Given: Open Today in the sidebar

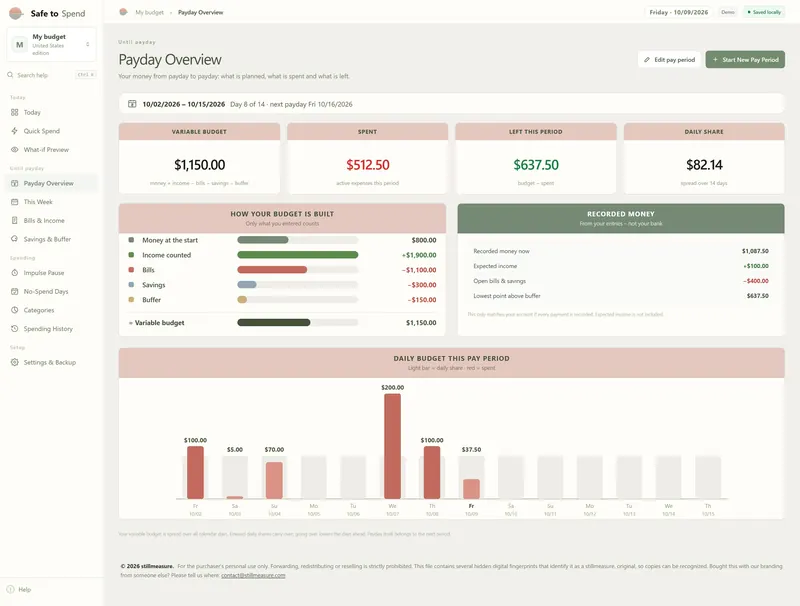Looking at the screenshot, I should click(x=51, y=112).
